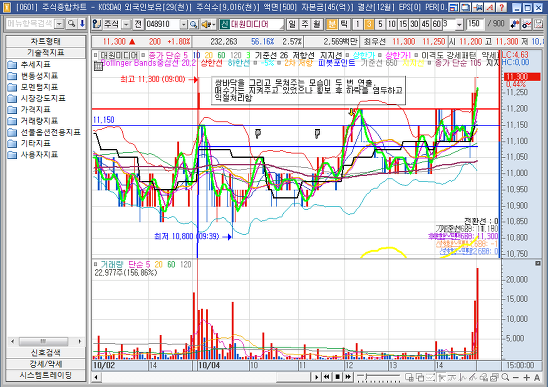Choose the 60 minute interval button
Viewport: 548px width, 387px height.
point(437,24)
